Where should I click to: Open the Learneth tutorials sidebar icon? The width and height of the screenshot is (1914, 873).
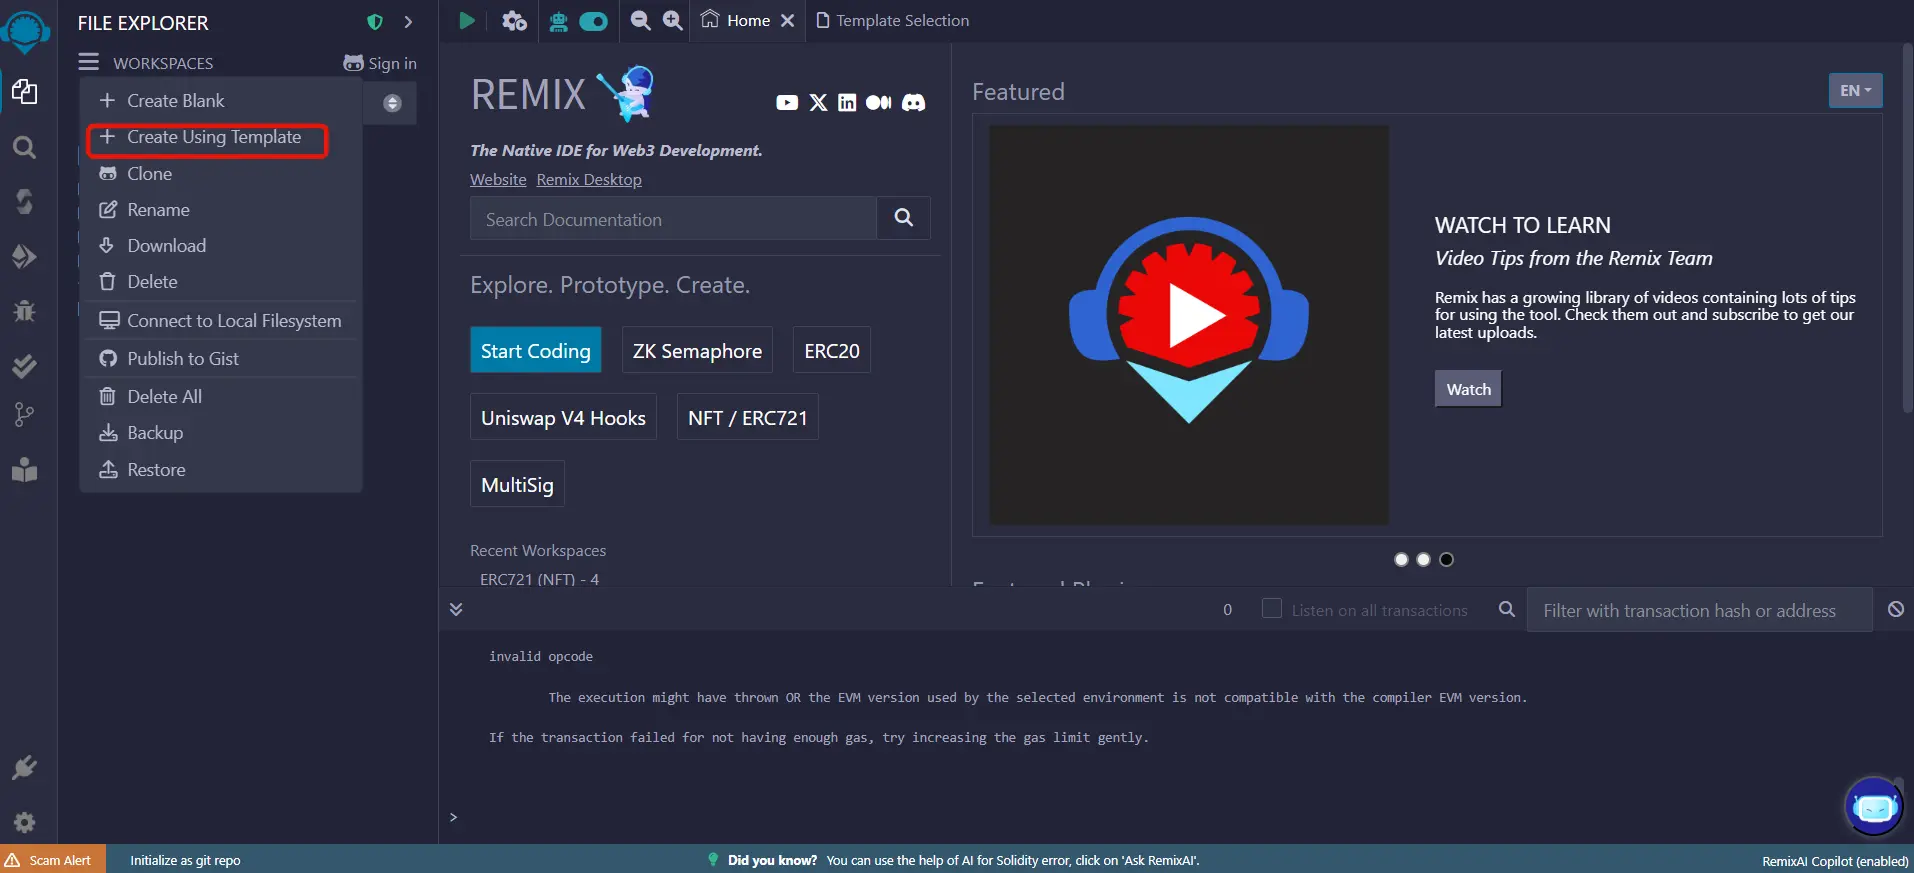[25, 469]
